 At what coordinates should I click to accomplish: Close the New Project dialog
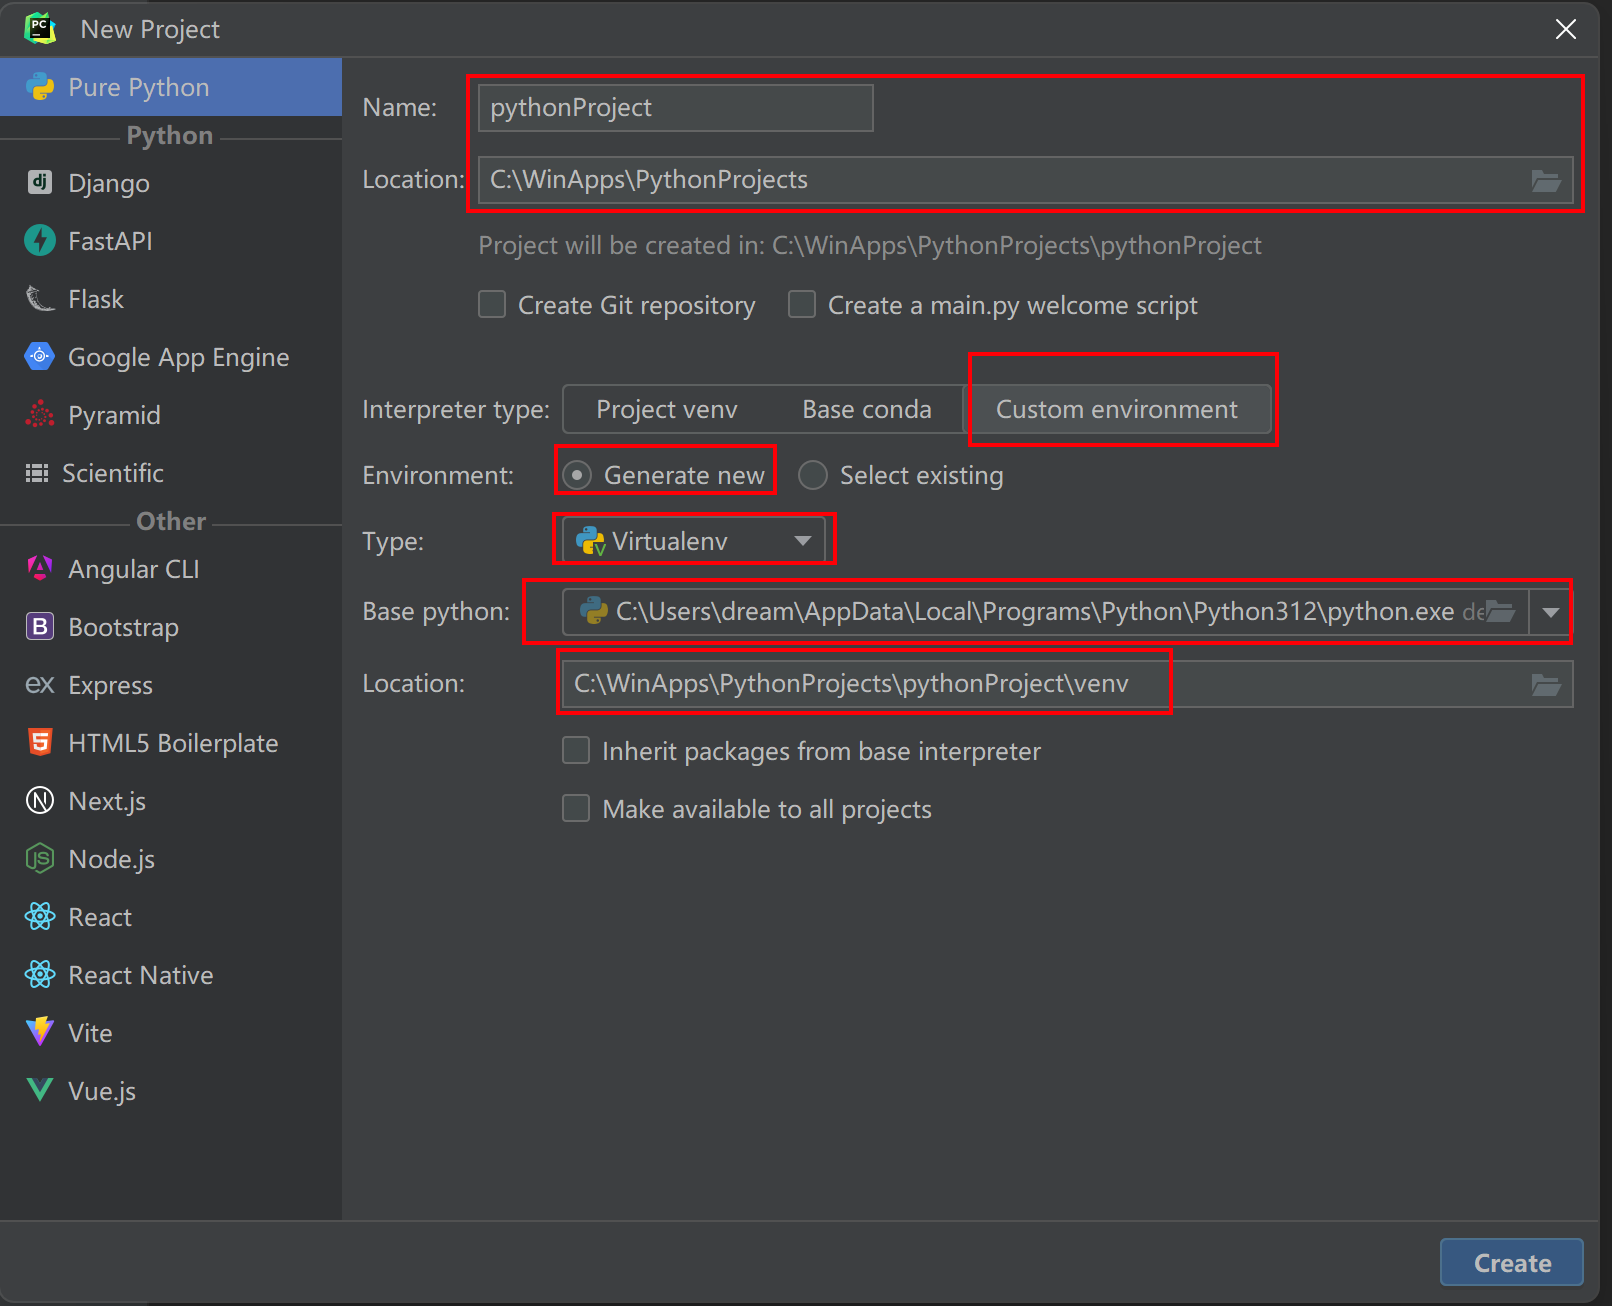tap(1566, 29)
